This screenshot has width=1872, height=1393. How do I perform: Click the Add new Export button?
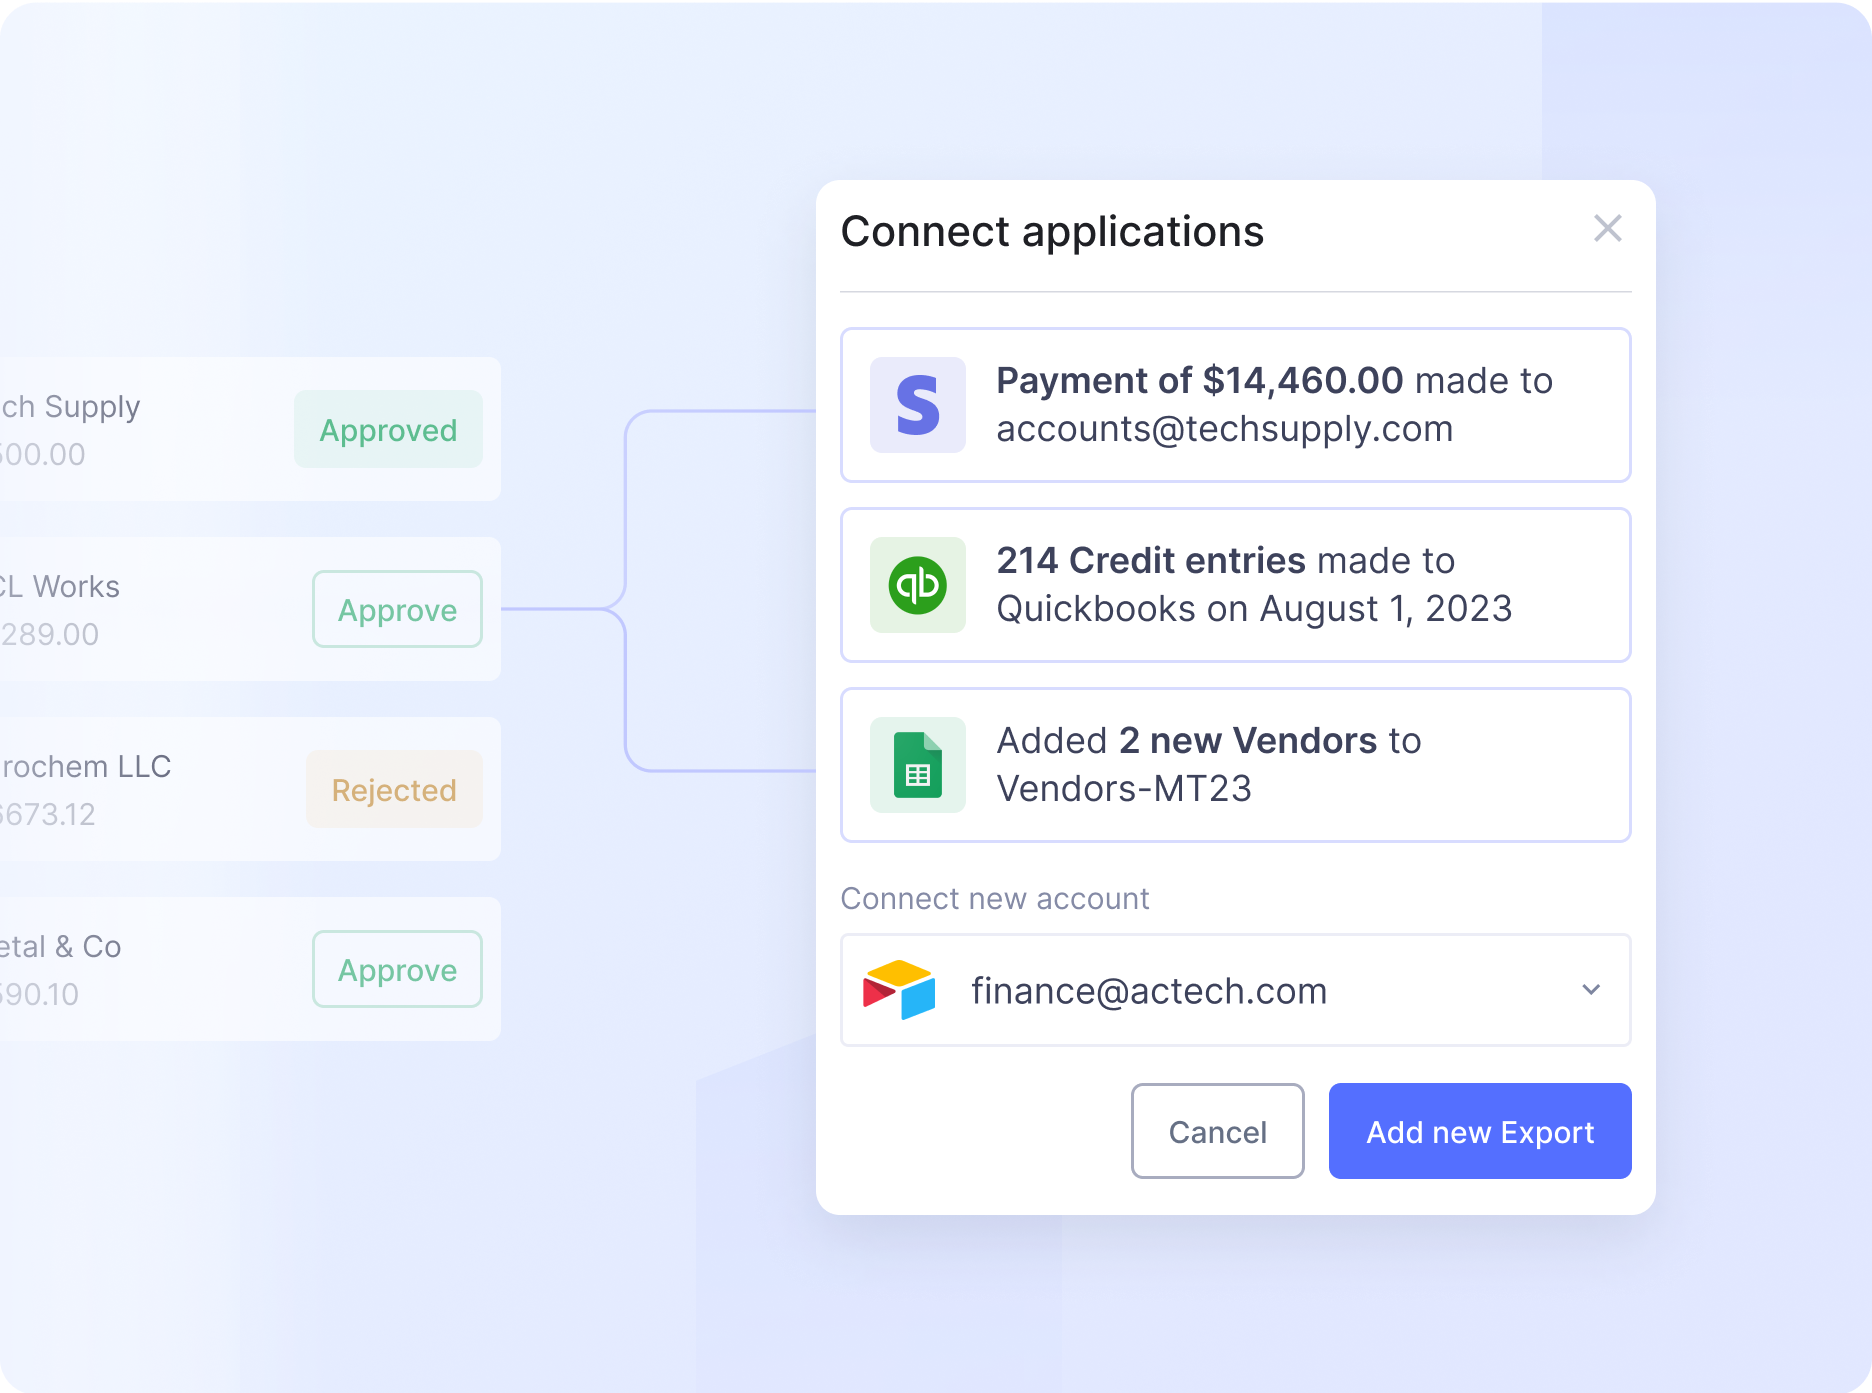click(1479, 1131)
